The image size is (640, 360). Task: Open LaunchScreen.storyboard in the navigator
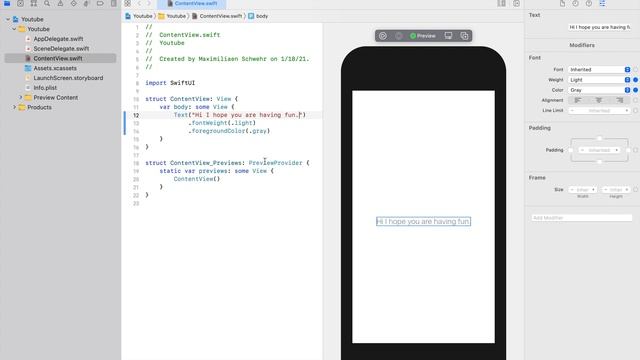click(x=68, y=78)
